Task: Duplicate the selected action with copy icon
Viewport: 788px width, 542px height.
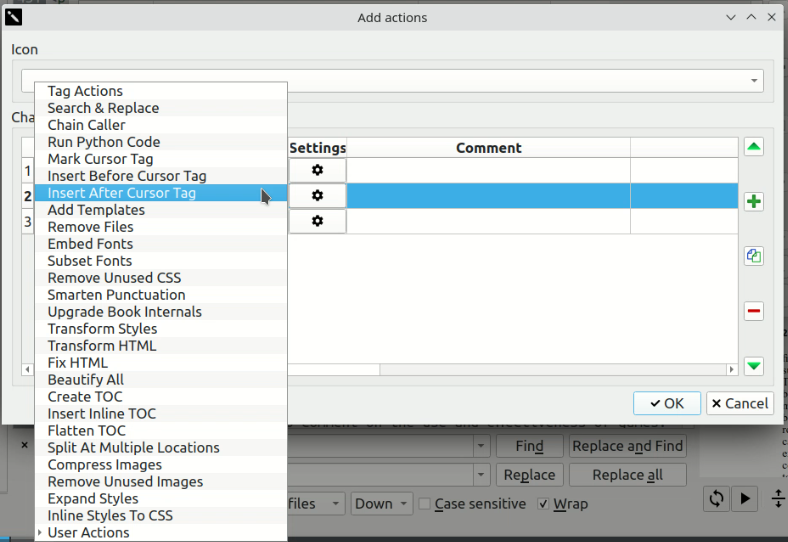Action: (x=754, y=256)
